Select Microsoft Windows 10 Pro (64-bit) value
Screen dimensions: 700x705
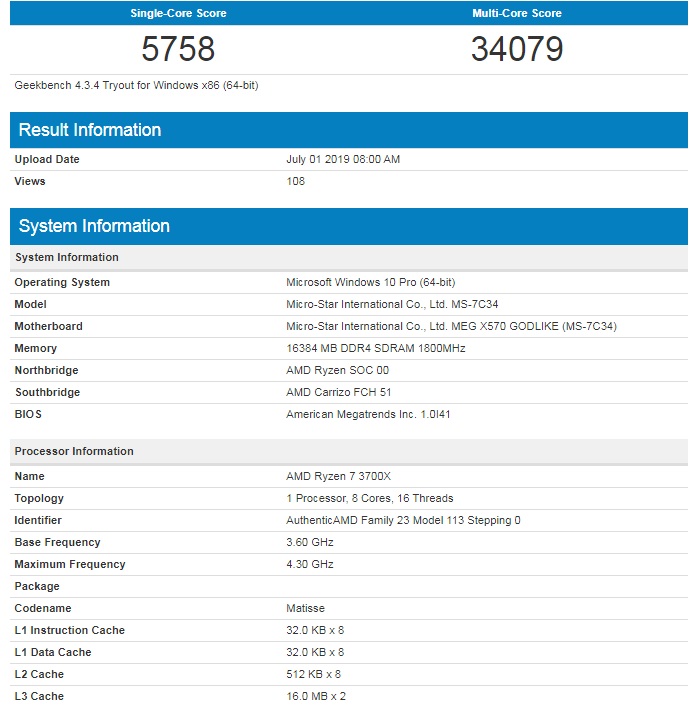tap(371, 282)
